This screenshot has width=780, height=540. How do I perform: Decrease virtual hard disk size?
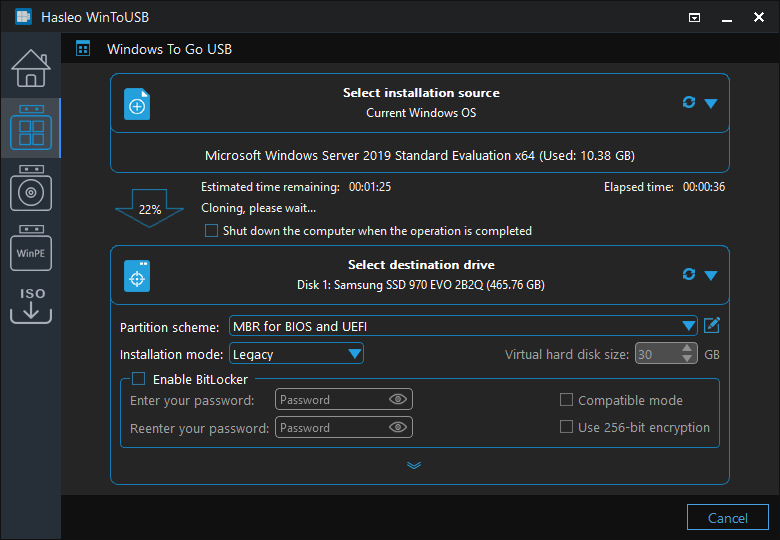pos(687,358)
